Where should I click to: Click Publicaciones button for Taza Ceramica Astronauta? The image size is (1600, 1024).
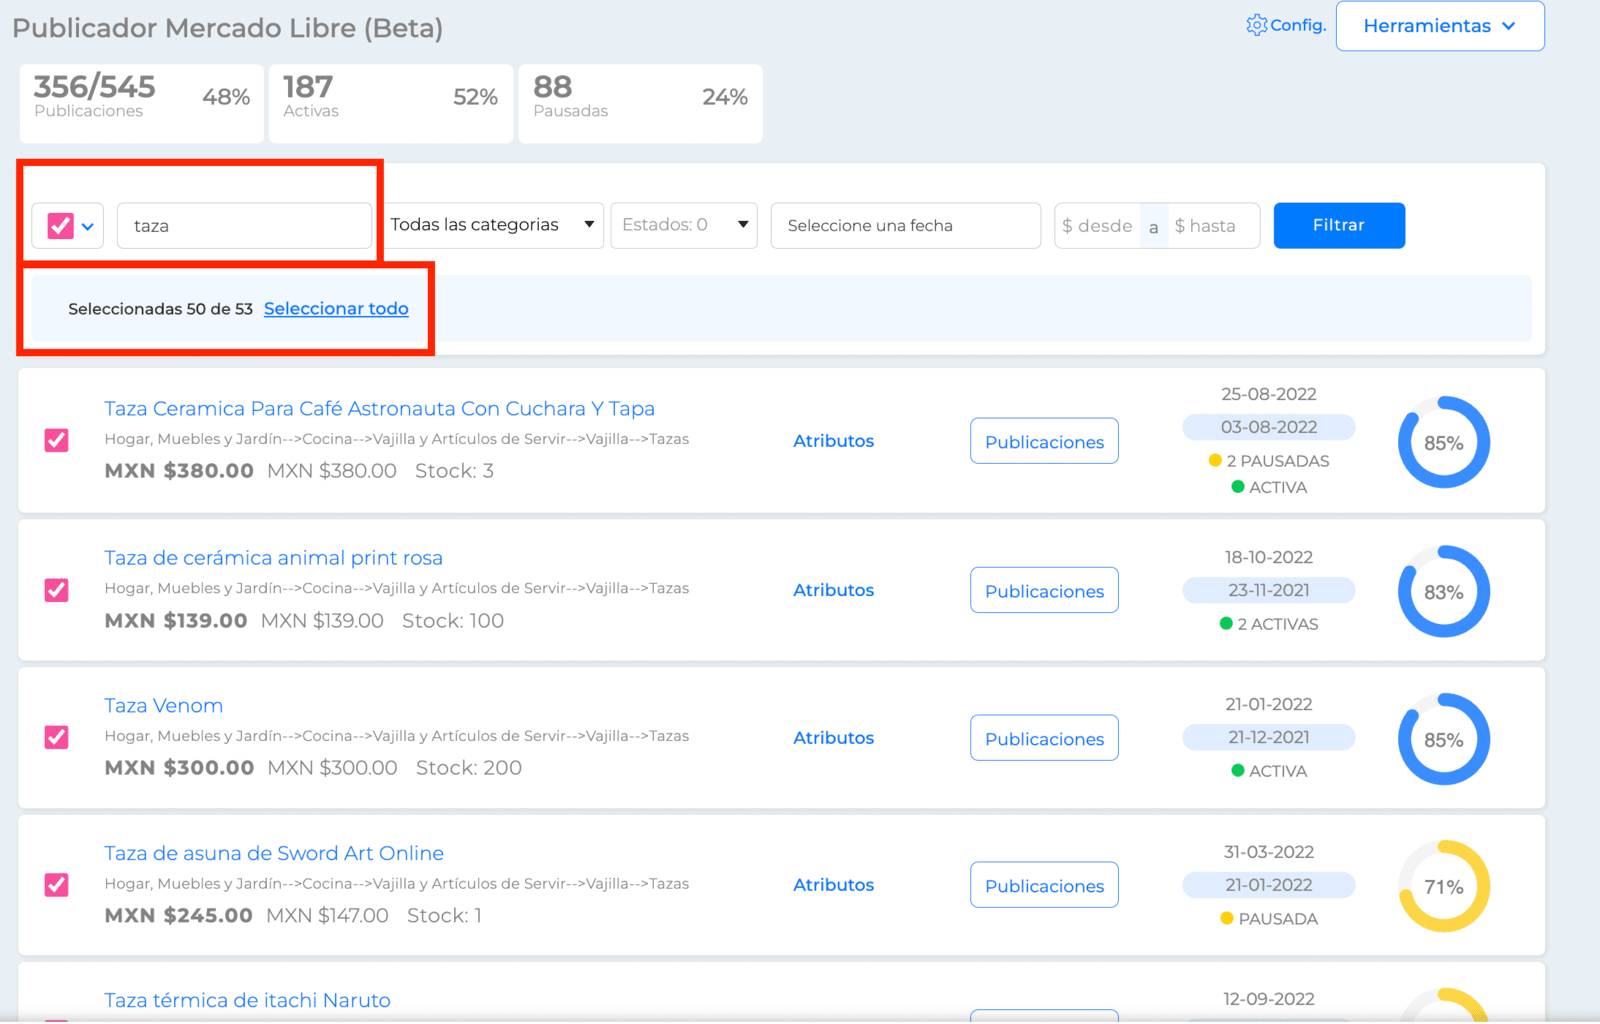[1044, 441]
